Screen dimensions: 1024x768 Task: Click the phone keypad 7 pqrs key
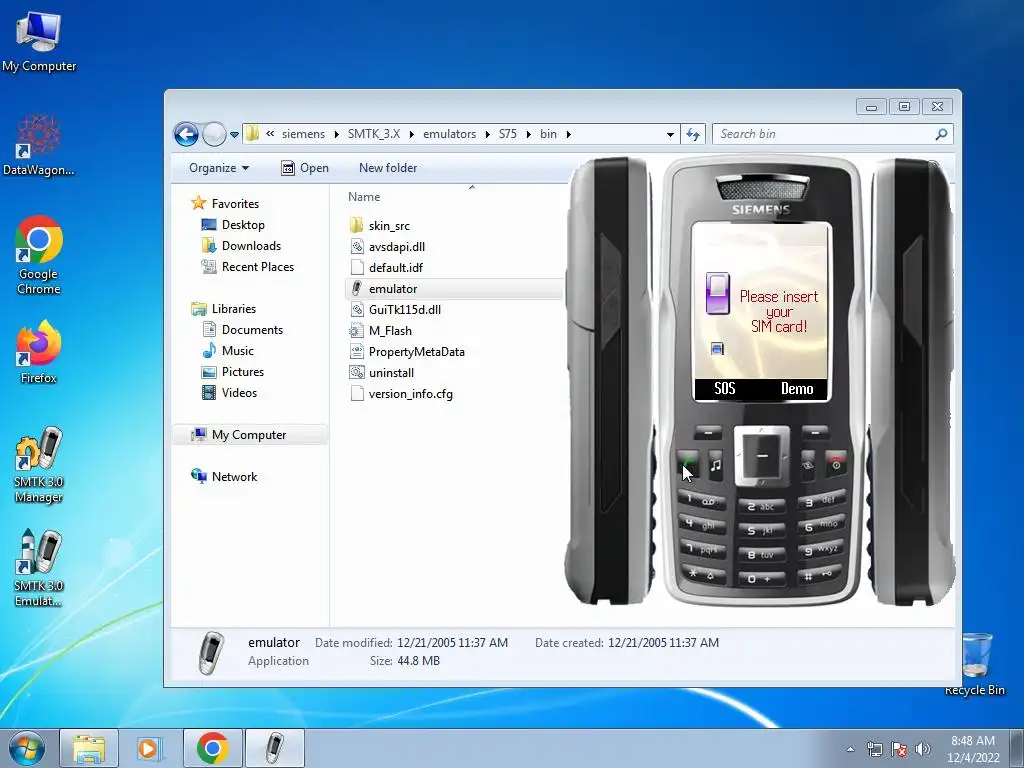[x=701, y=549]
